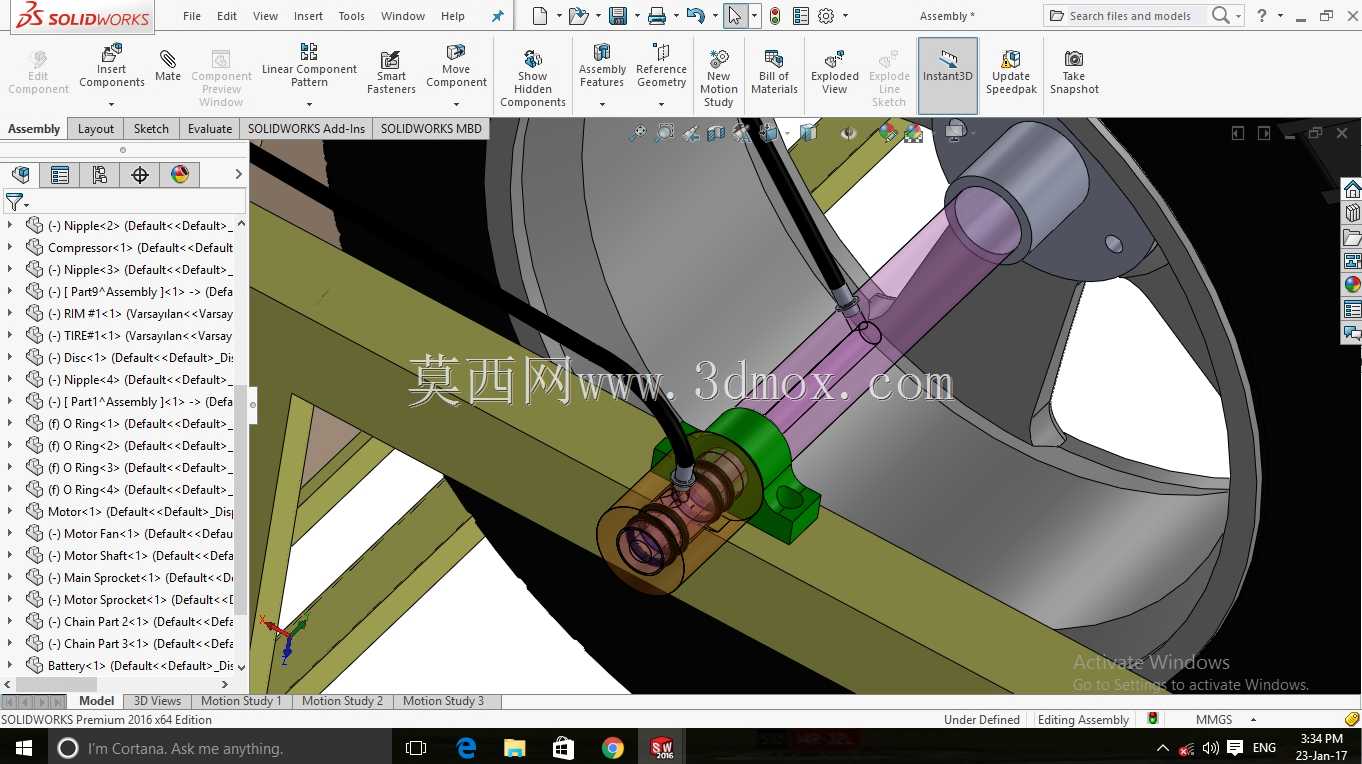Image resolution: width=1362 pixels, height=764 pixels.
Task: Switch to PropertyManager tab icon
Action: click(60, 175)
